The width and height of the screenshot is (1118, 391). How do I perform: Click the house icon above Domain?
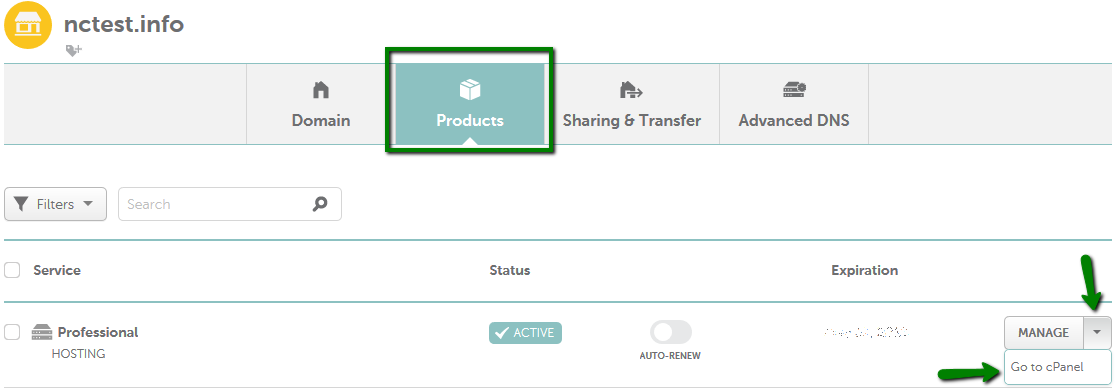pos(321,90)
